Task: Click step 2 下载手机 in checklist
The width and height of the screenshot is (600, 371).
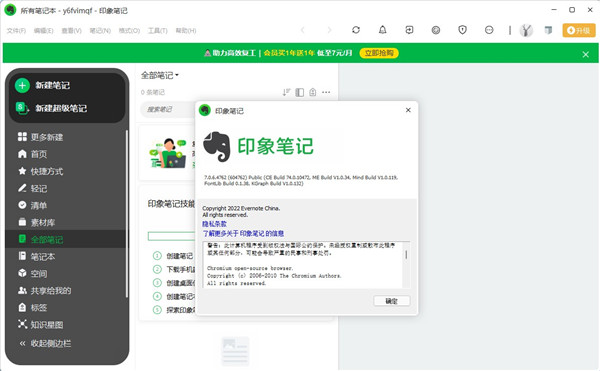Action: click(174, 269)
